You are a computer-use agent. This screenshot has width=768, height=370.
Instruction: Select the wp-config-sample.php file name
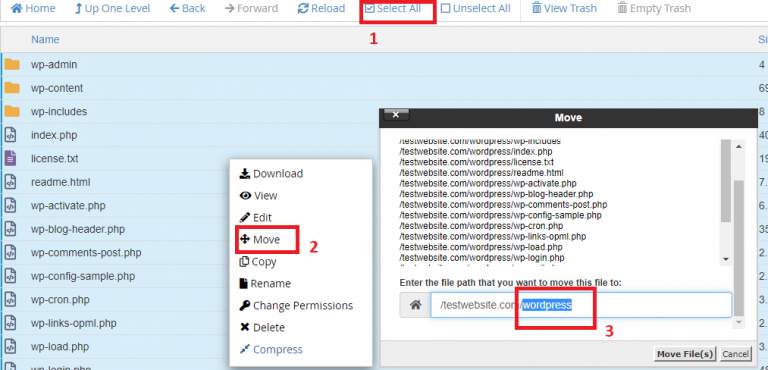83,276
